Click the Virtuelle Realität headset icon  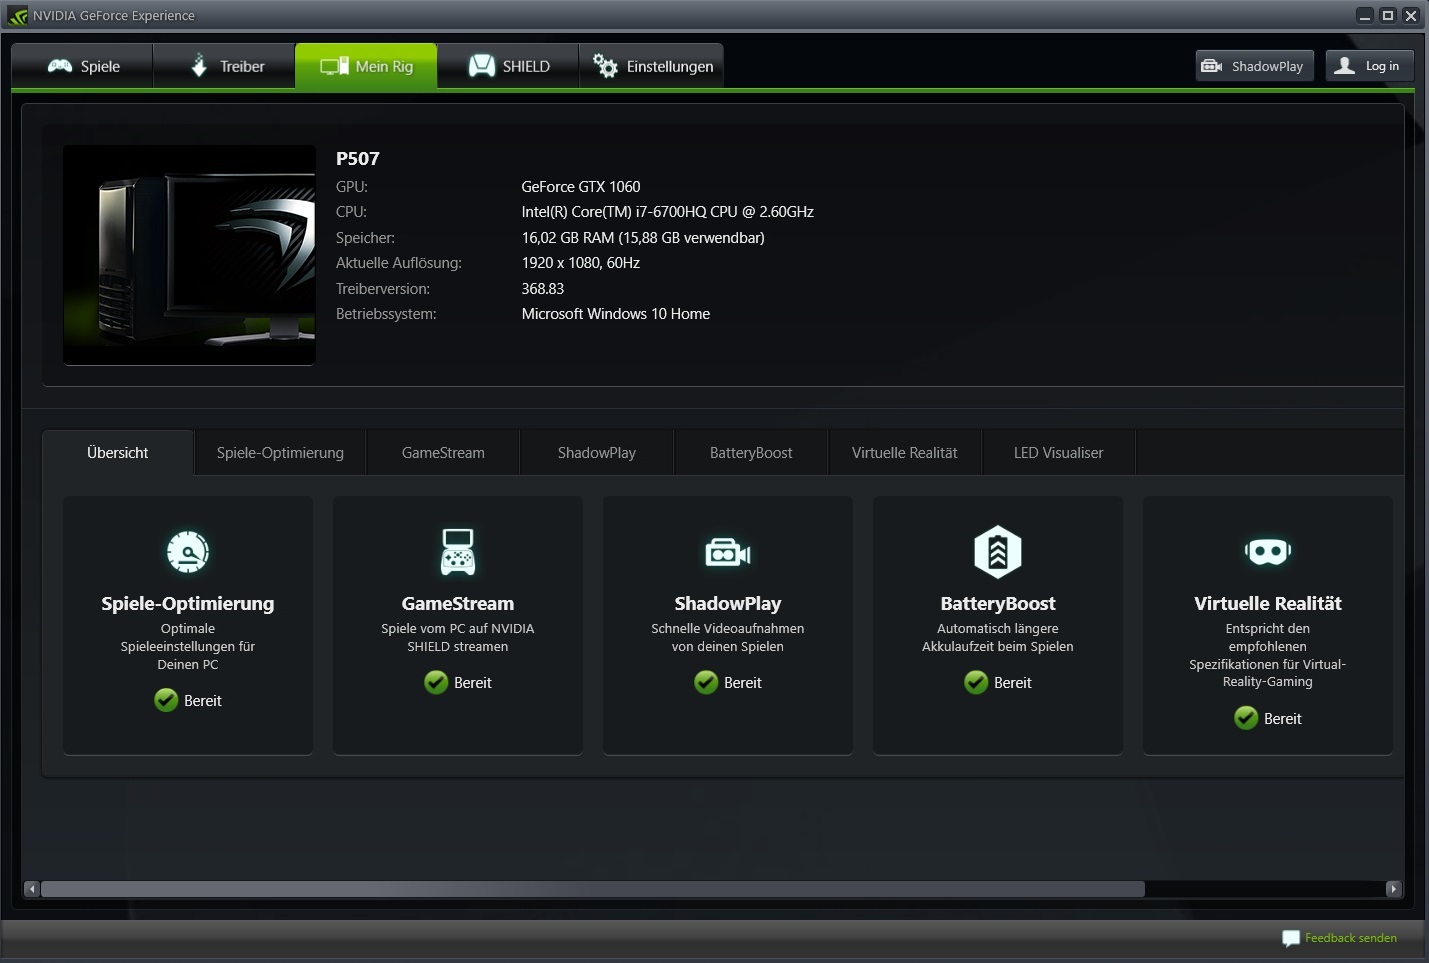tap(1268, 552)
